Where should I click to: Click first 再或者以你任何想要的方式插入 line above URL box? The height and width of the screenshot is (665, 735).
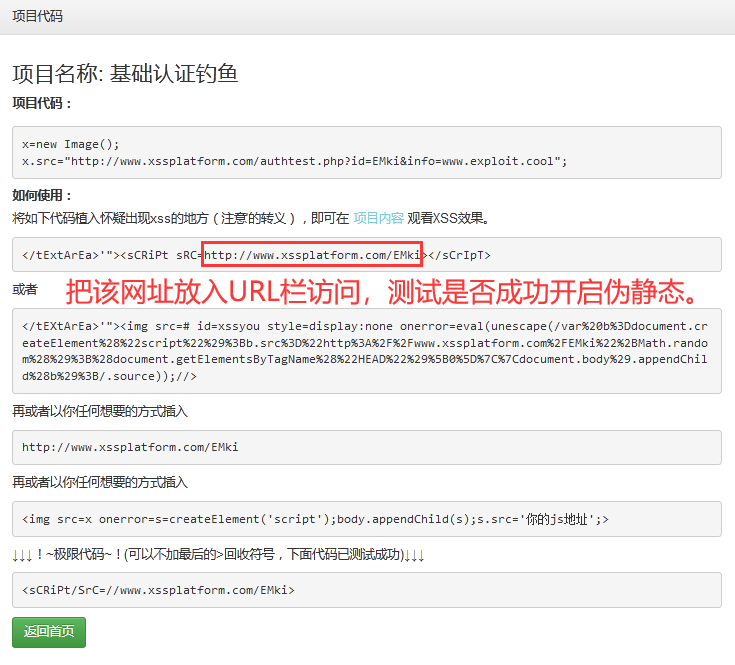tap(100, 411)
